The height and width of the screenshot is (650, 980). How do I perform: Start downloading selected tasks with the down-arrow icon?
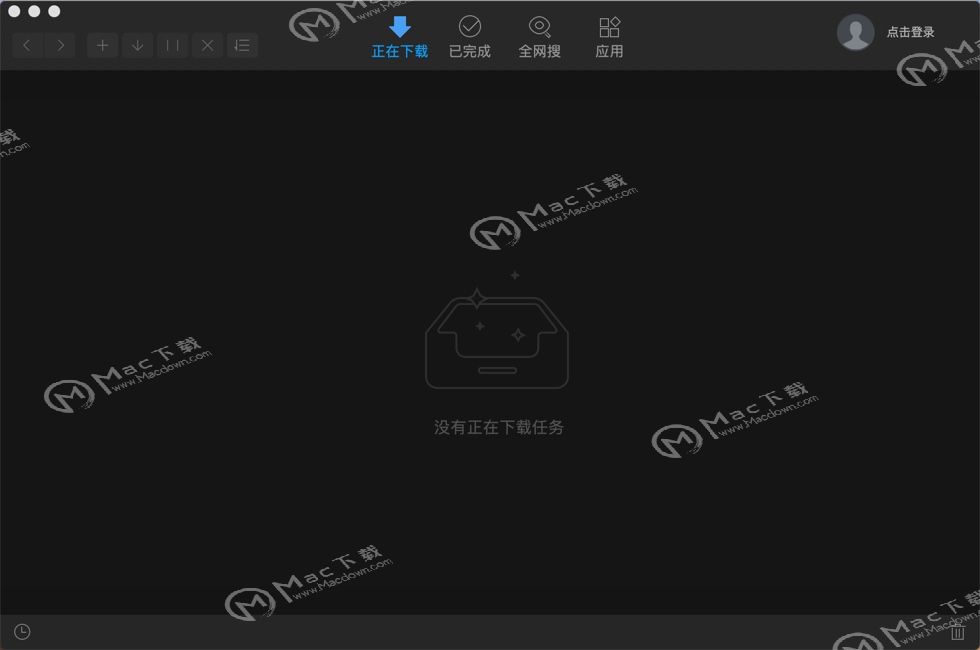point(137,45)
